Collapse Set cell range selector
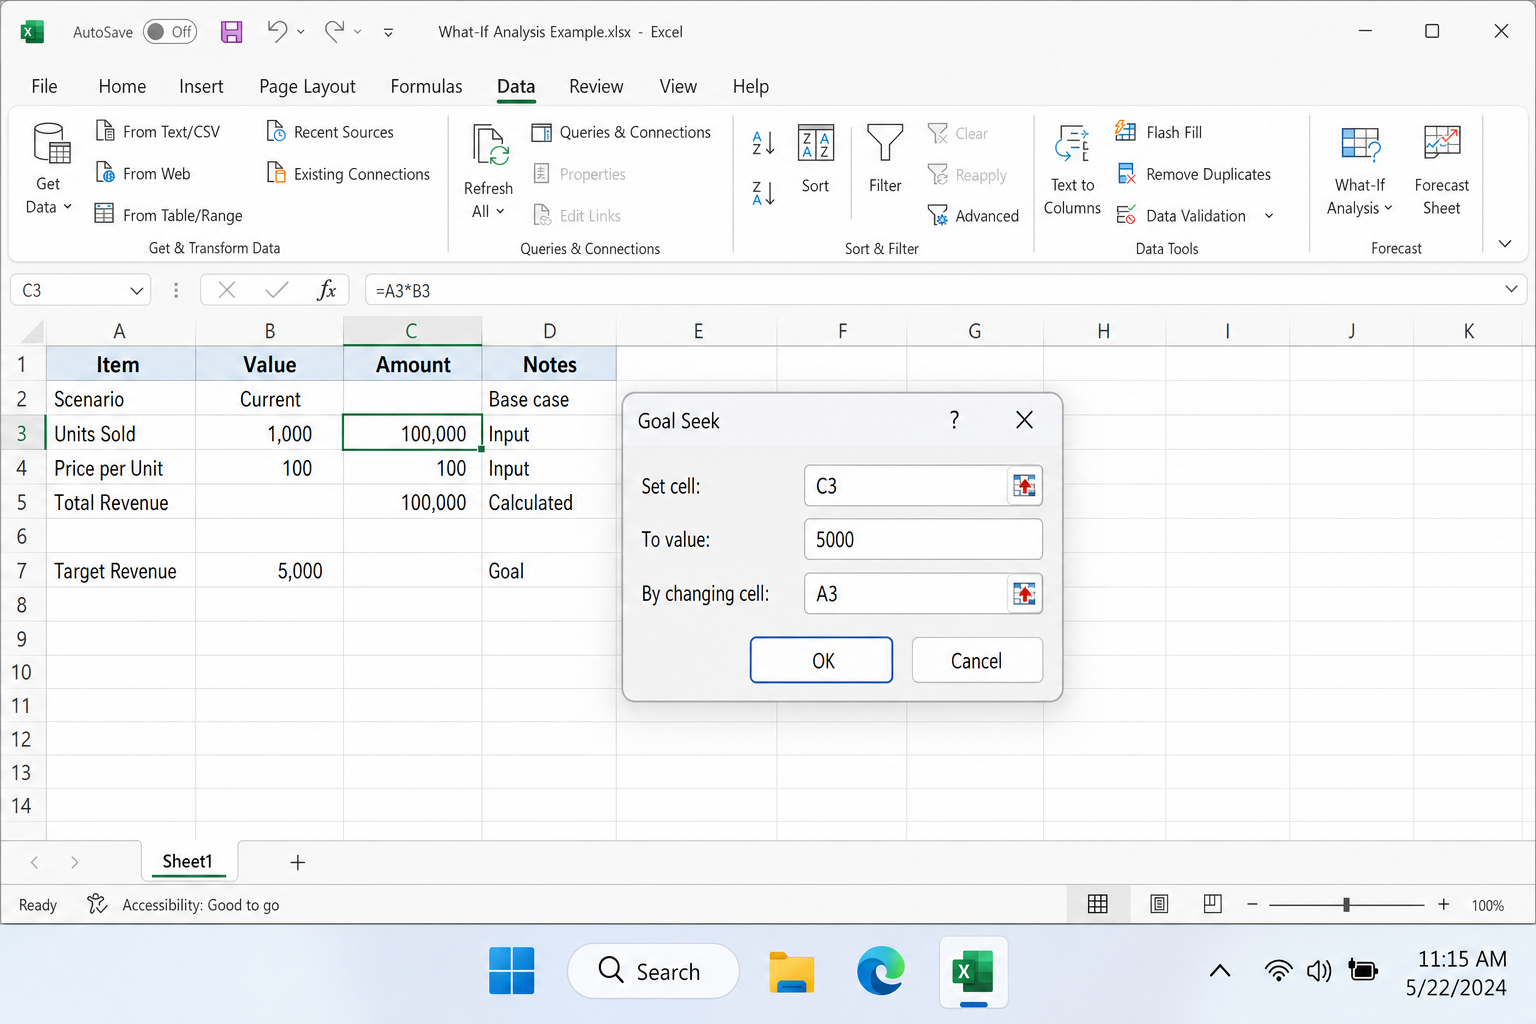 pos(1024,486)
